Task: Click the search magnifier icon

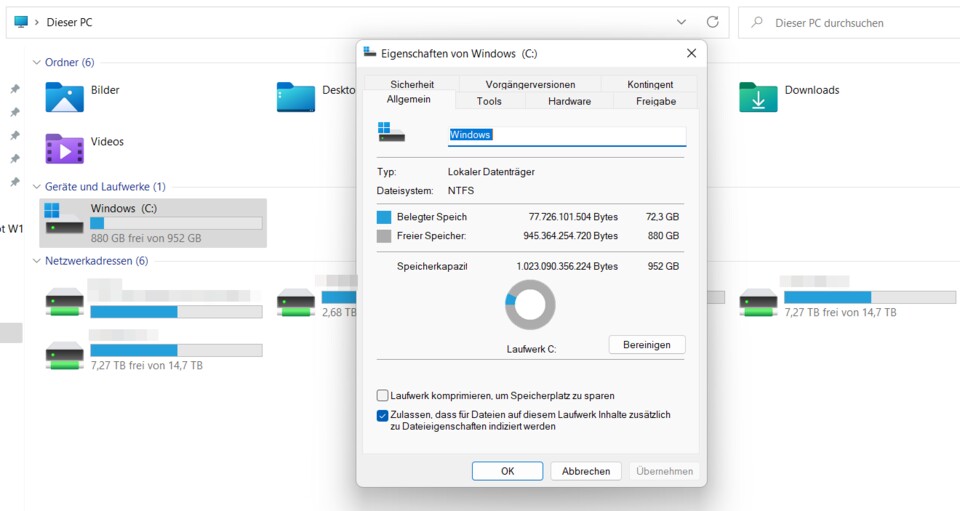Action: (757, 22)
